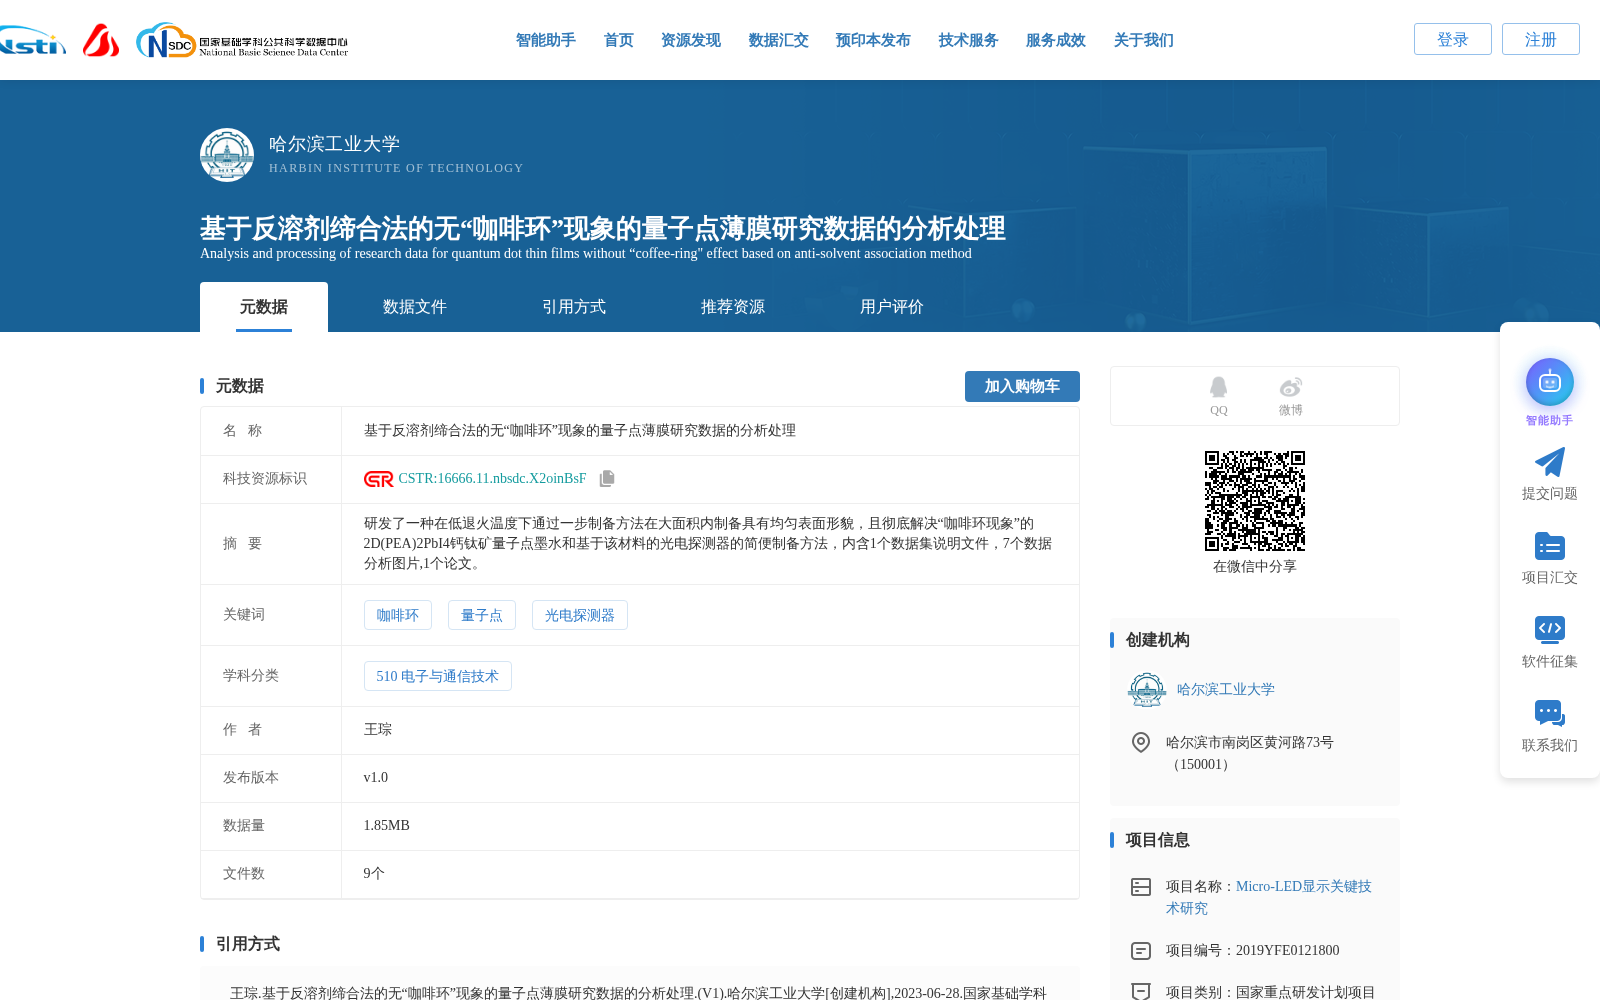The image size is (1600, 1000).
Task: Click the CSTR red logo icon
Action: point(379,479)
